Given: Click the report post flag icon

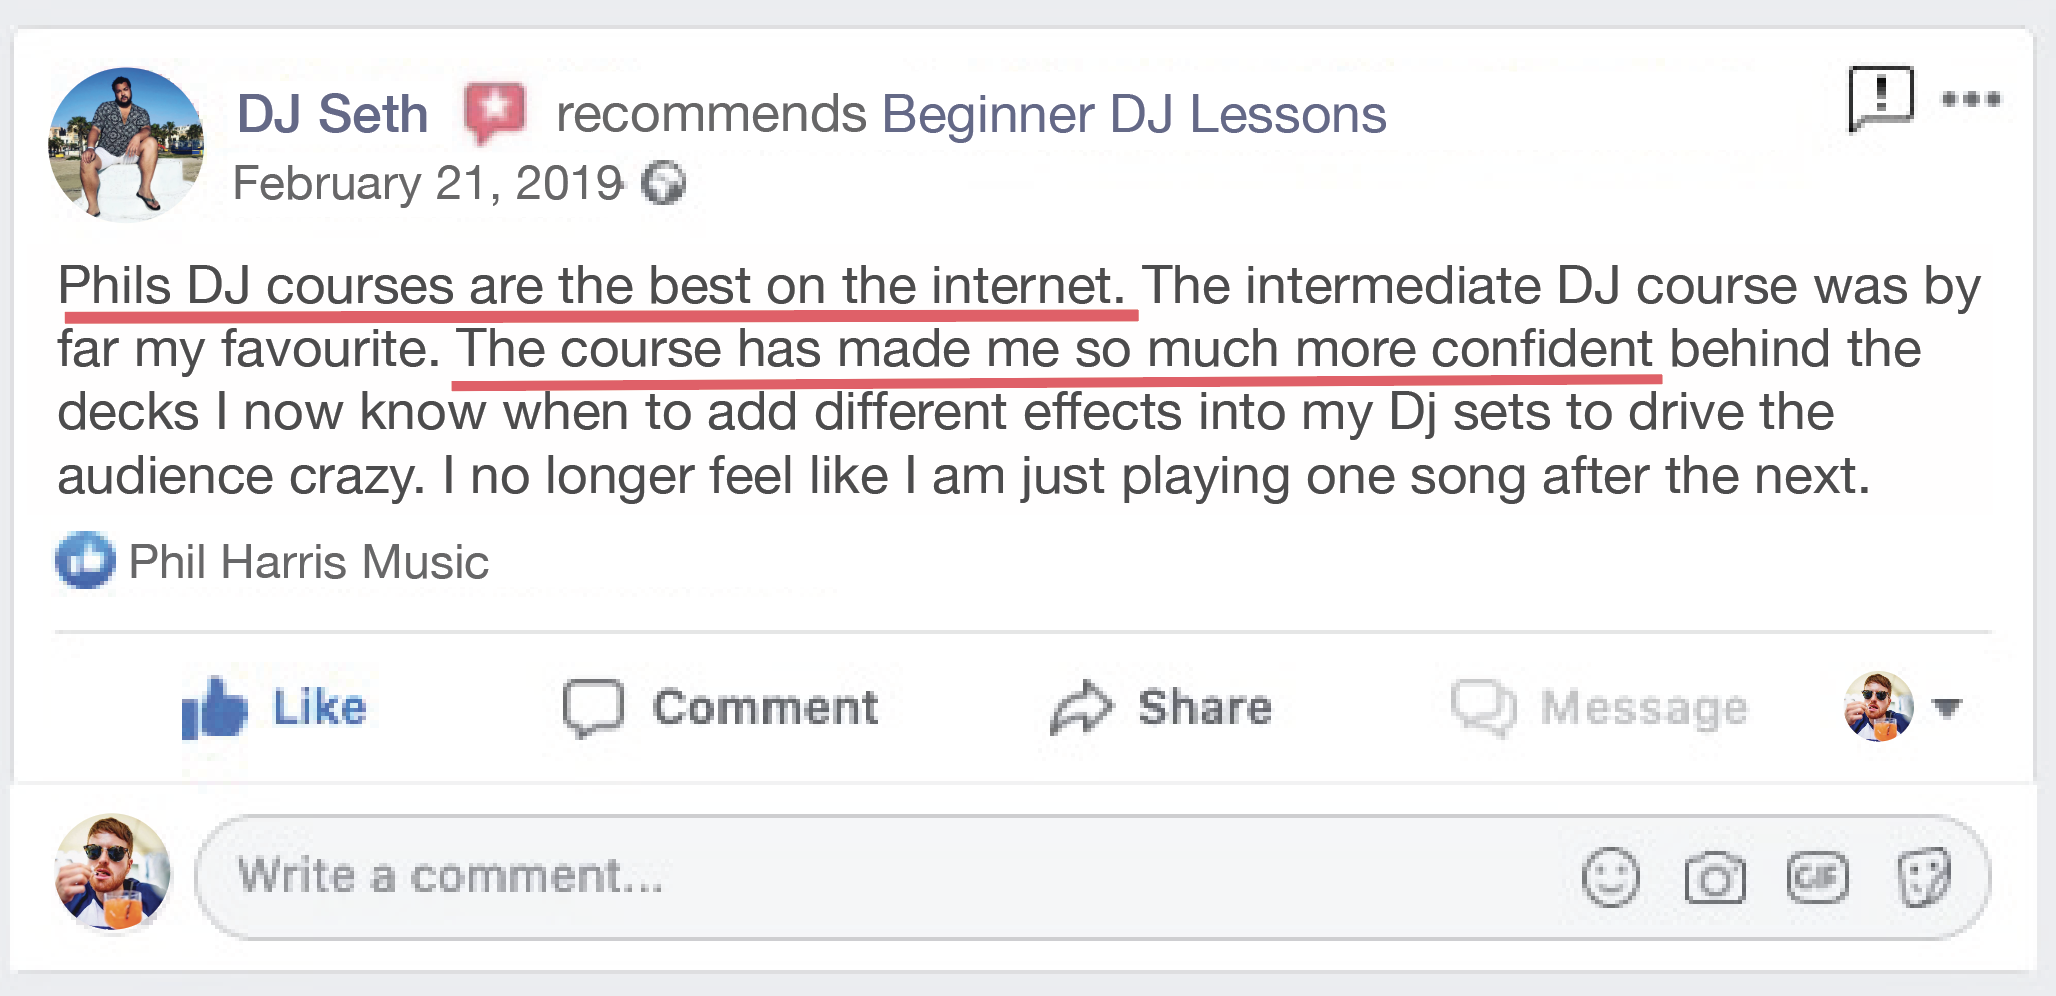Looking at the screenshot, I should click(x=1880, y=98).
